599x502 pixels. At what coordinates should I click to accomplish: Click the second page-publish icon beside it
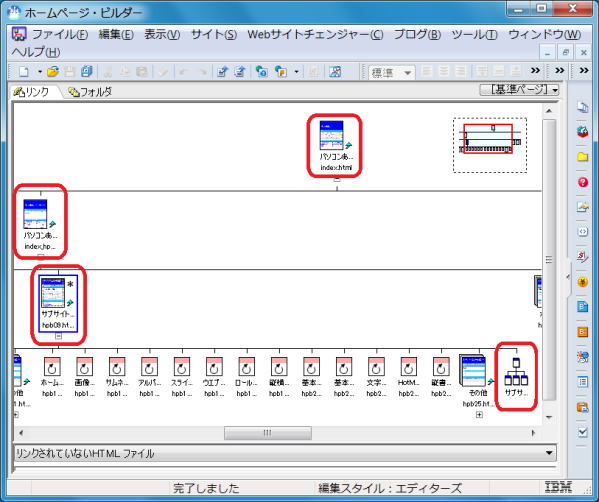[240, 71]
